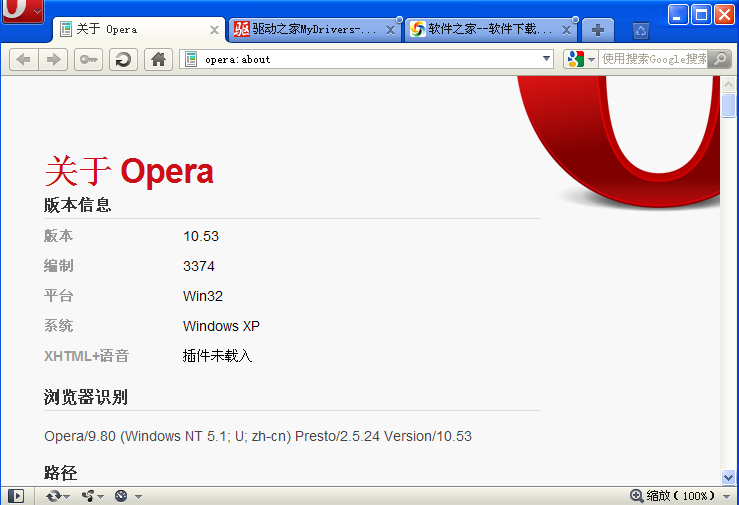Open a new tab with plus button

click(597, 30)
